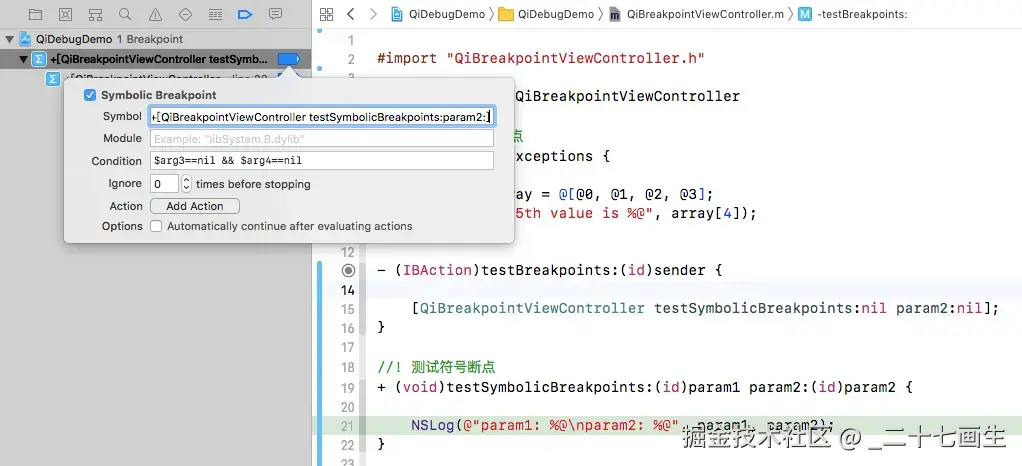Click line number 22 in the gutter
The height and width of the screenshot is (466, 1022).
coord(349,445)
